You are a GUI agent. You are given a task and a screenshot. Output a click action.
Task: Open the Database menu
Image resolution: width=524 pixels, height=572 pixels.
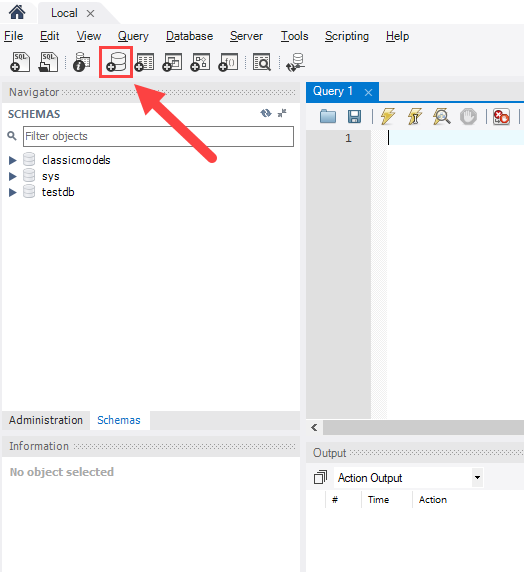[x=189, y=36]
